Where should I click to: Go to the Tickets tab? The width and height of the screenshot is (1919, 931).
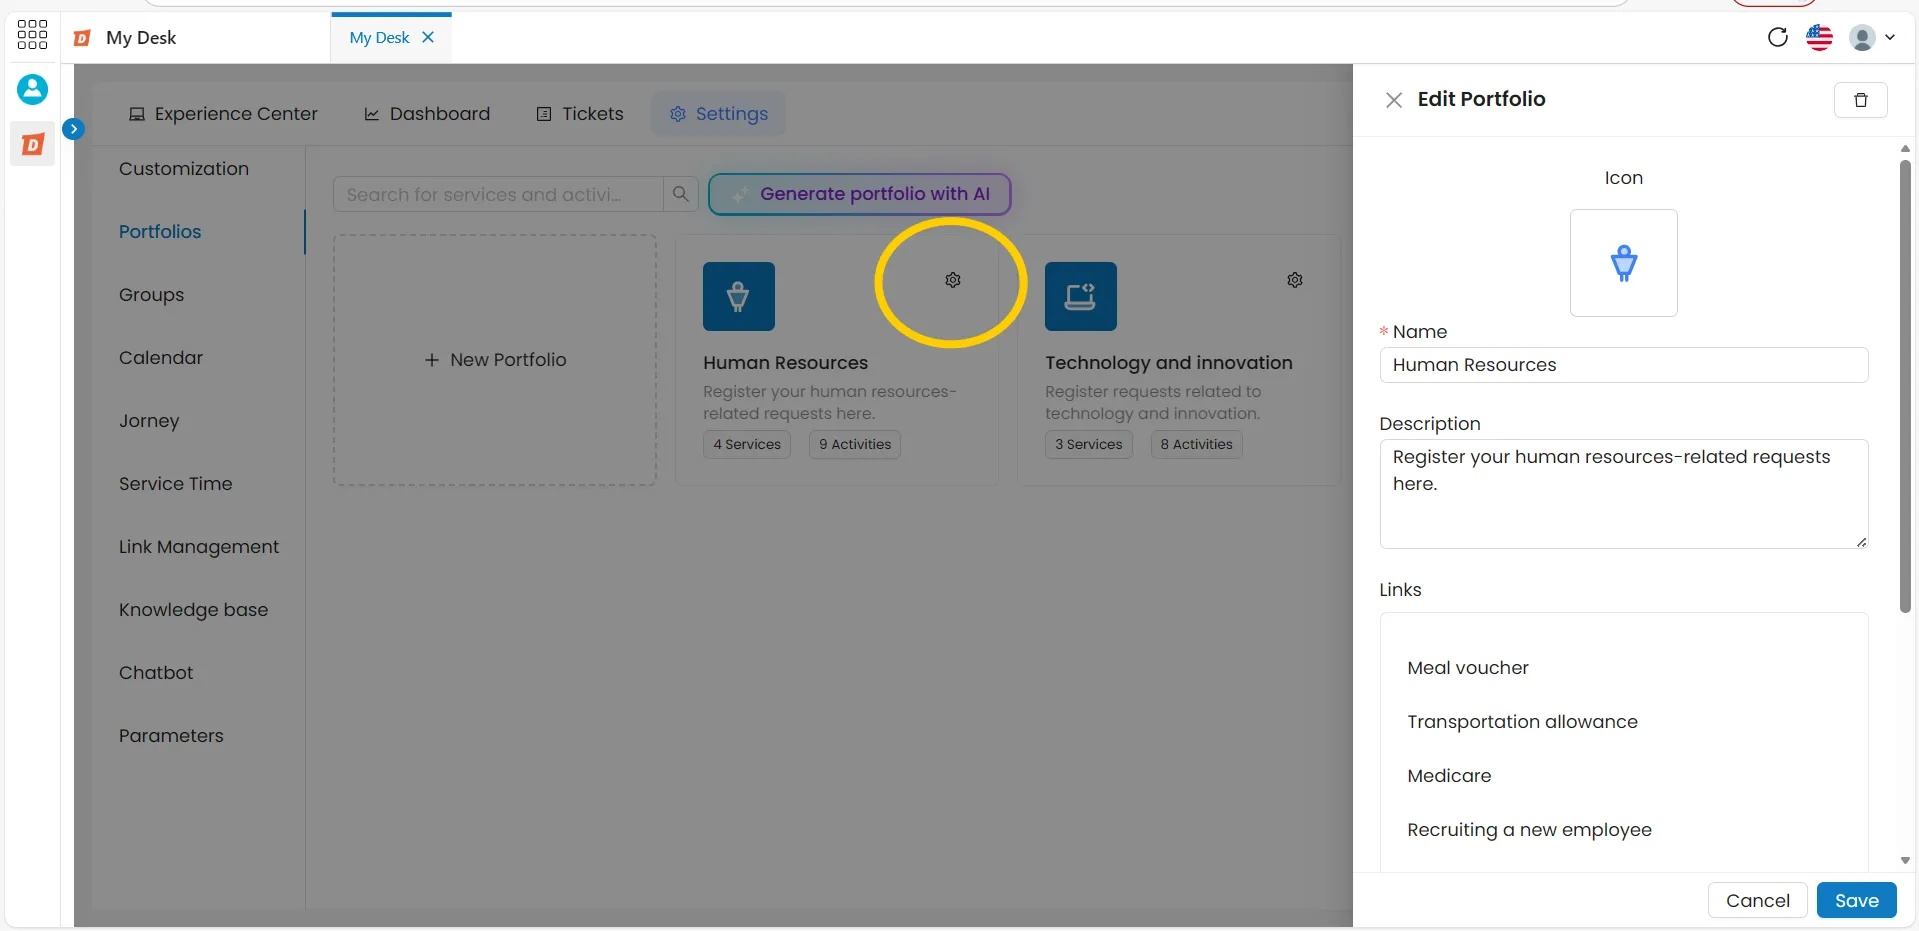(580, 114)
